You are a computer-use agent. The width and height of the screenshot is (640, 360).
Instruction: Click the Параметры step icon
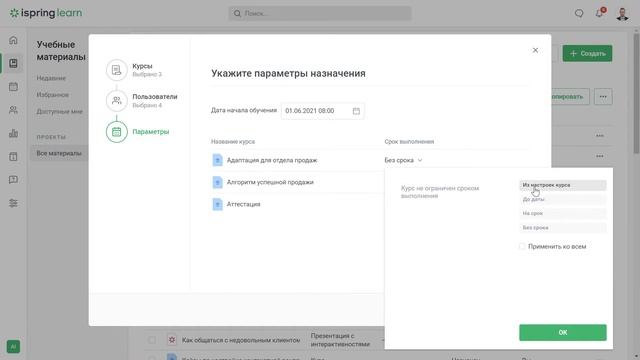coord(116,131)
